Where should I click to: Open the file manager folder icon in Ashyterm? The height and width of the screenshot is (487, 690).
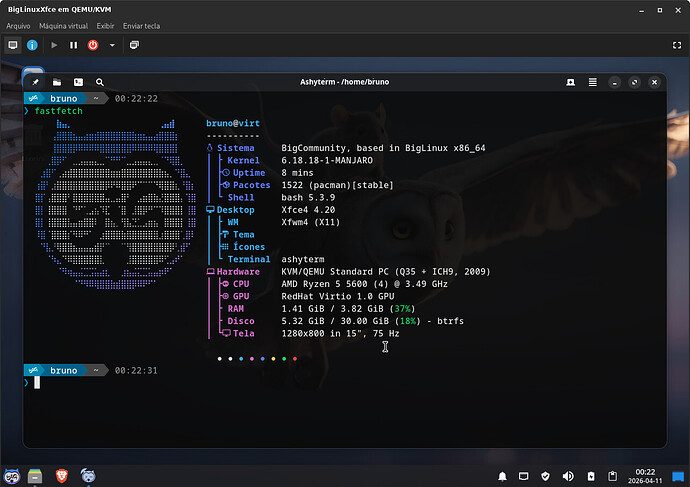click(57, 82)
